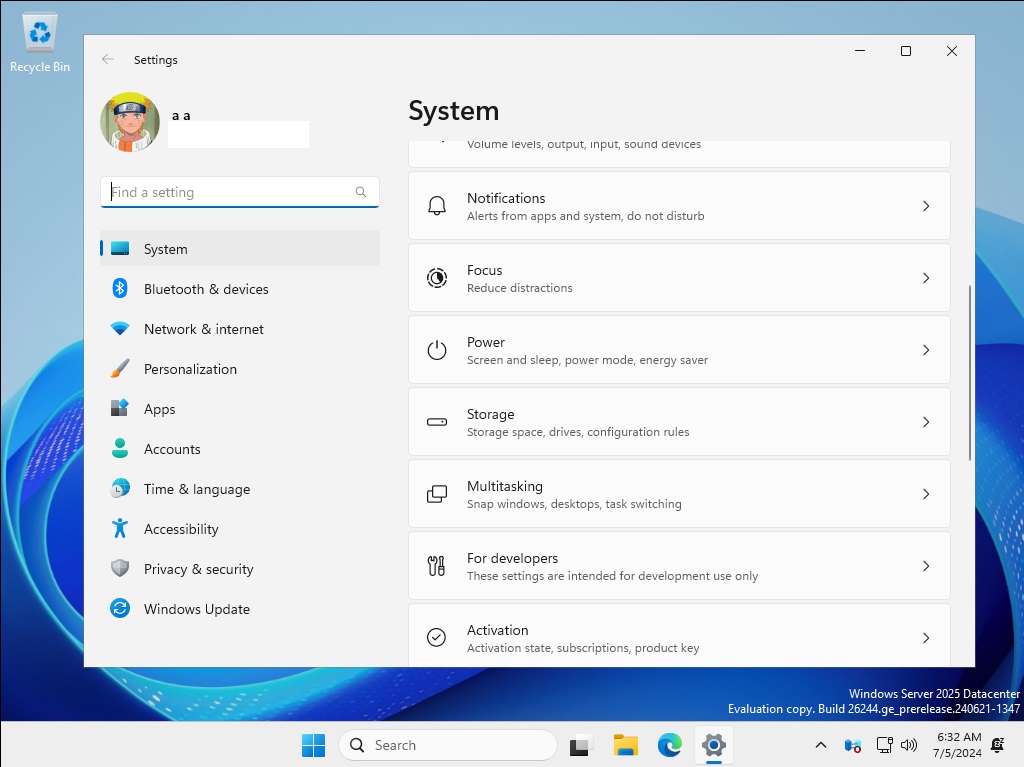The image size is (1024, 767).
Task: Click the search magnifier in Find a setting
Action: pyautogui.click(x=360, y=191)
